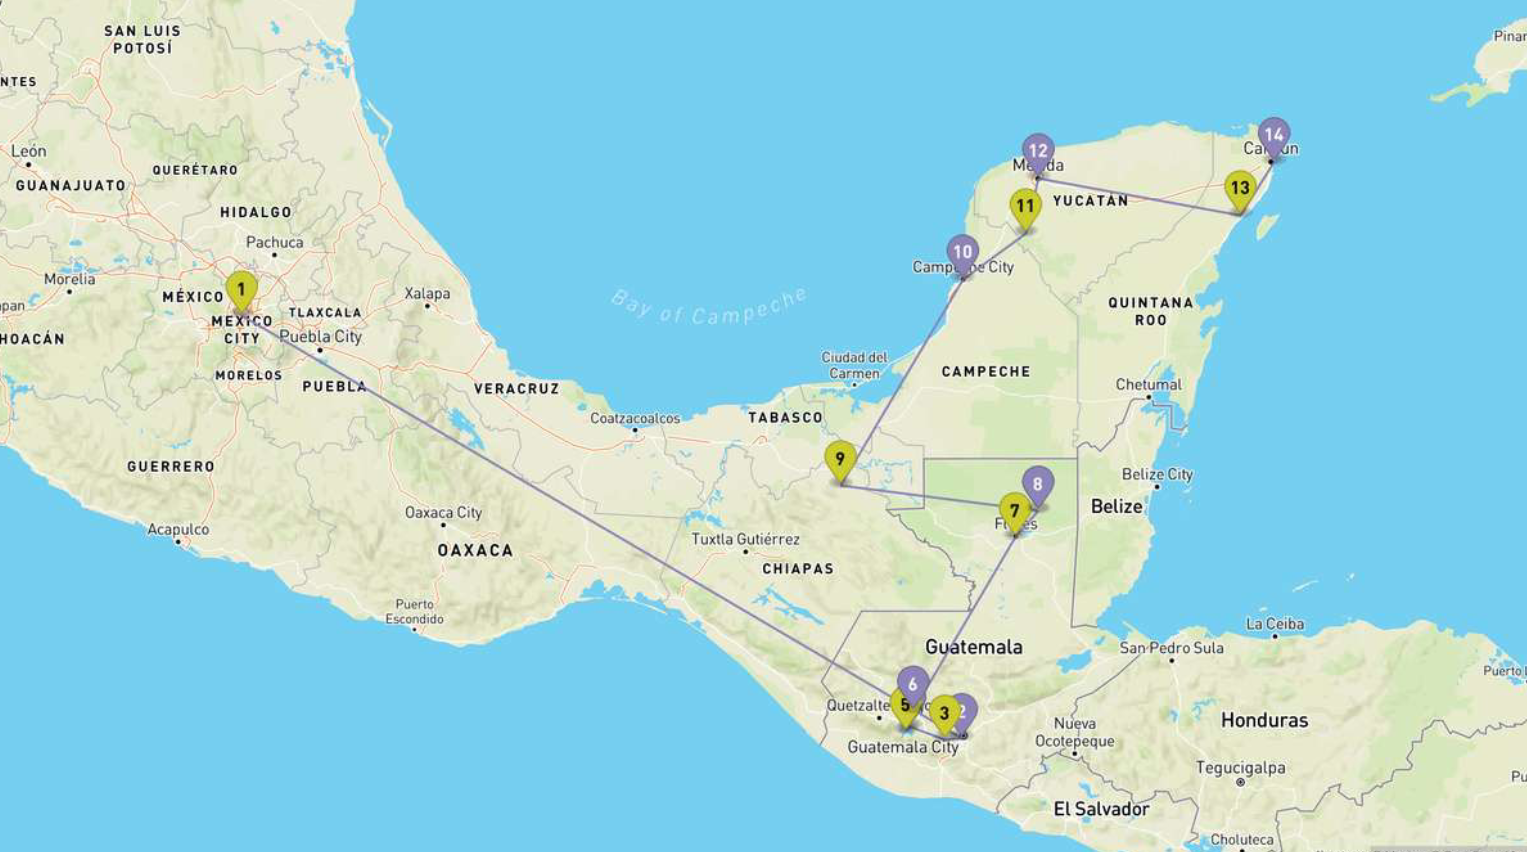The image size is (1527, 852).
Task: Click the Chetumal city label
Action: 1148,385
